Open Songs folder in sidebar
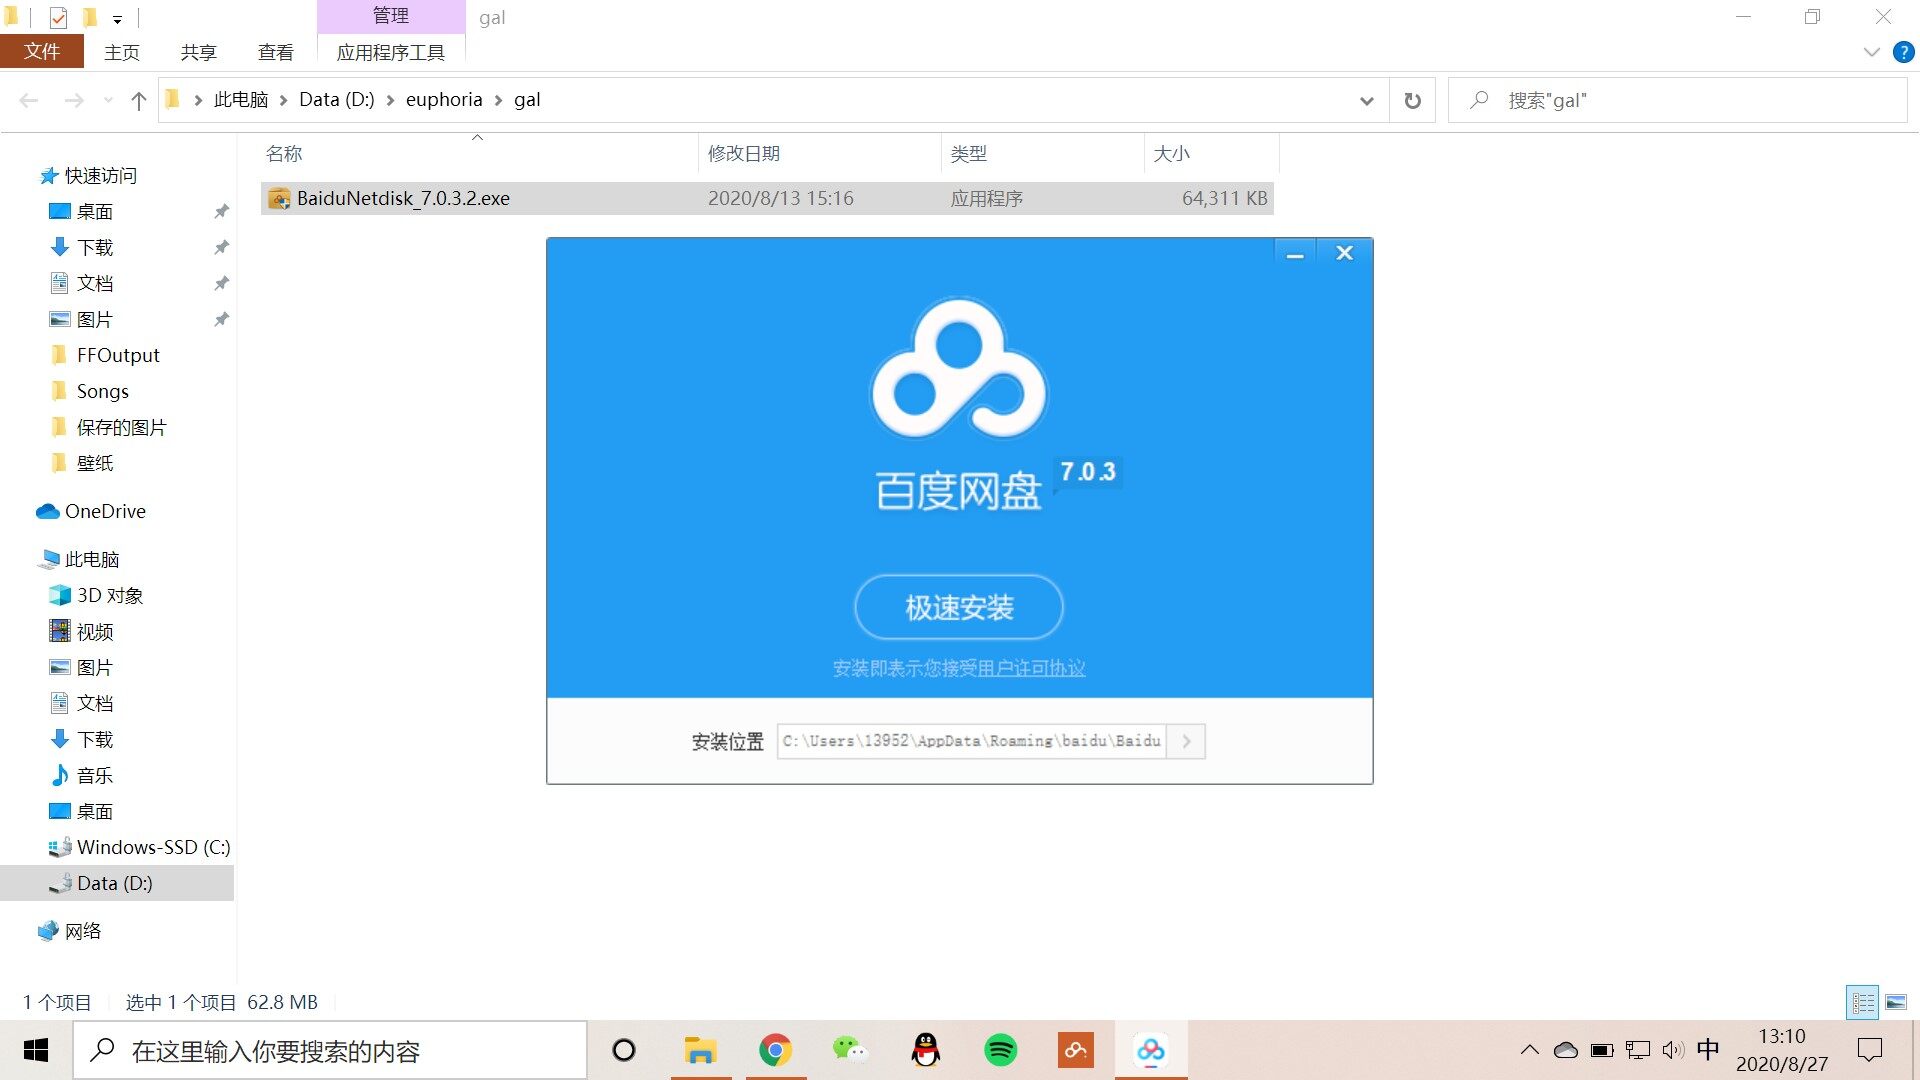This screenshot has height=1080, width=1920. point(102,391)
